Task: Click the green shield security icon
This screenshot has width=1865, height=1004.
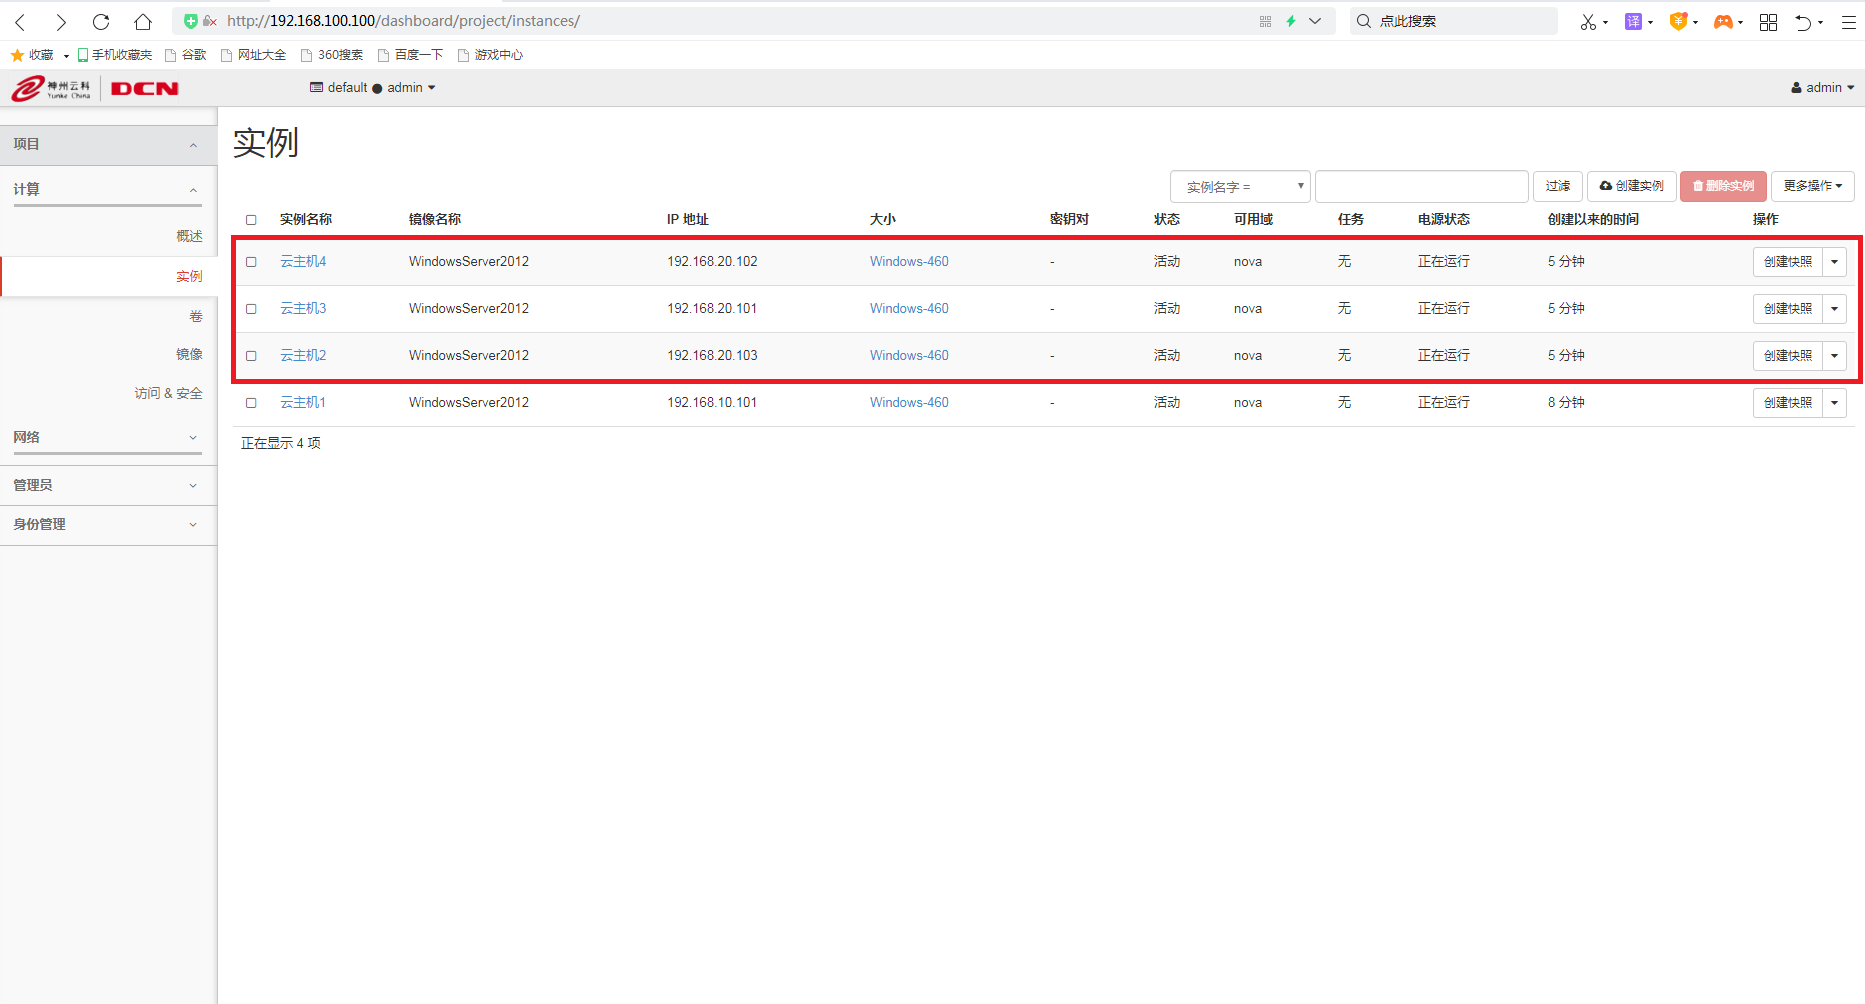Action: tap(190, 21)
